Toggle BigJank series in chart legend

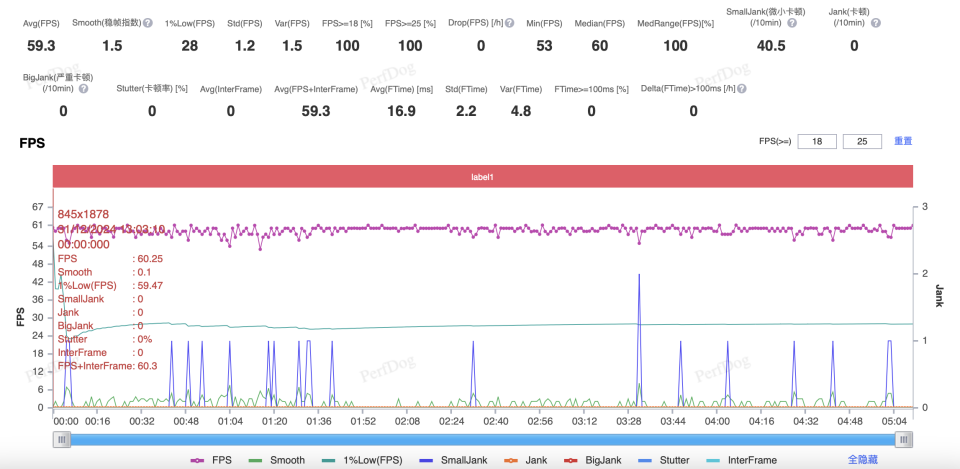(x=594, y=460)
